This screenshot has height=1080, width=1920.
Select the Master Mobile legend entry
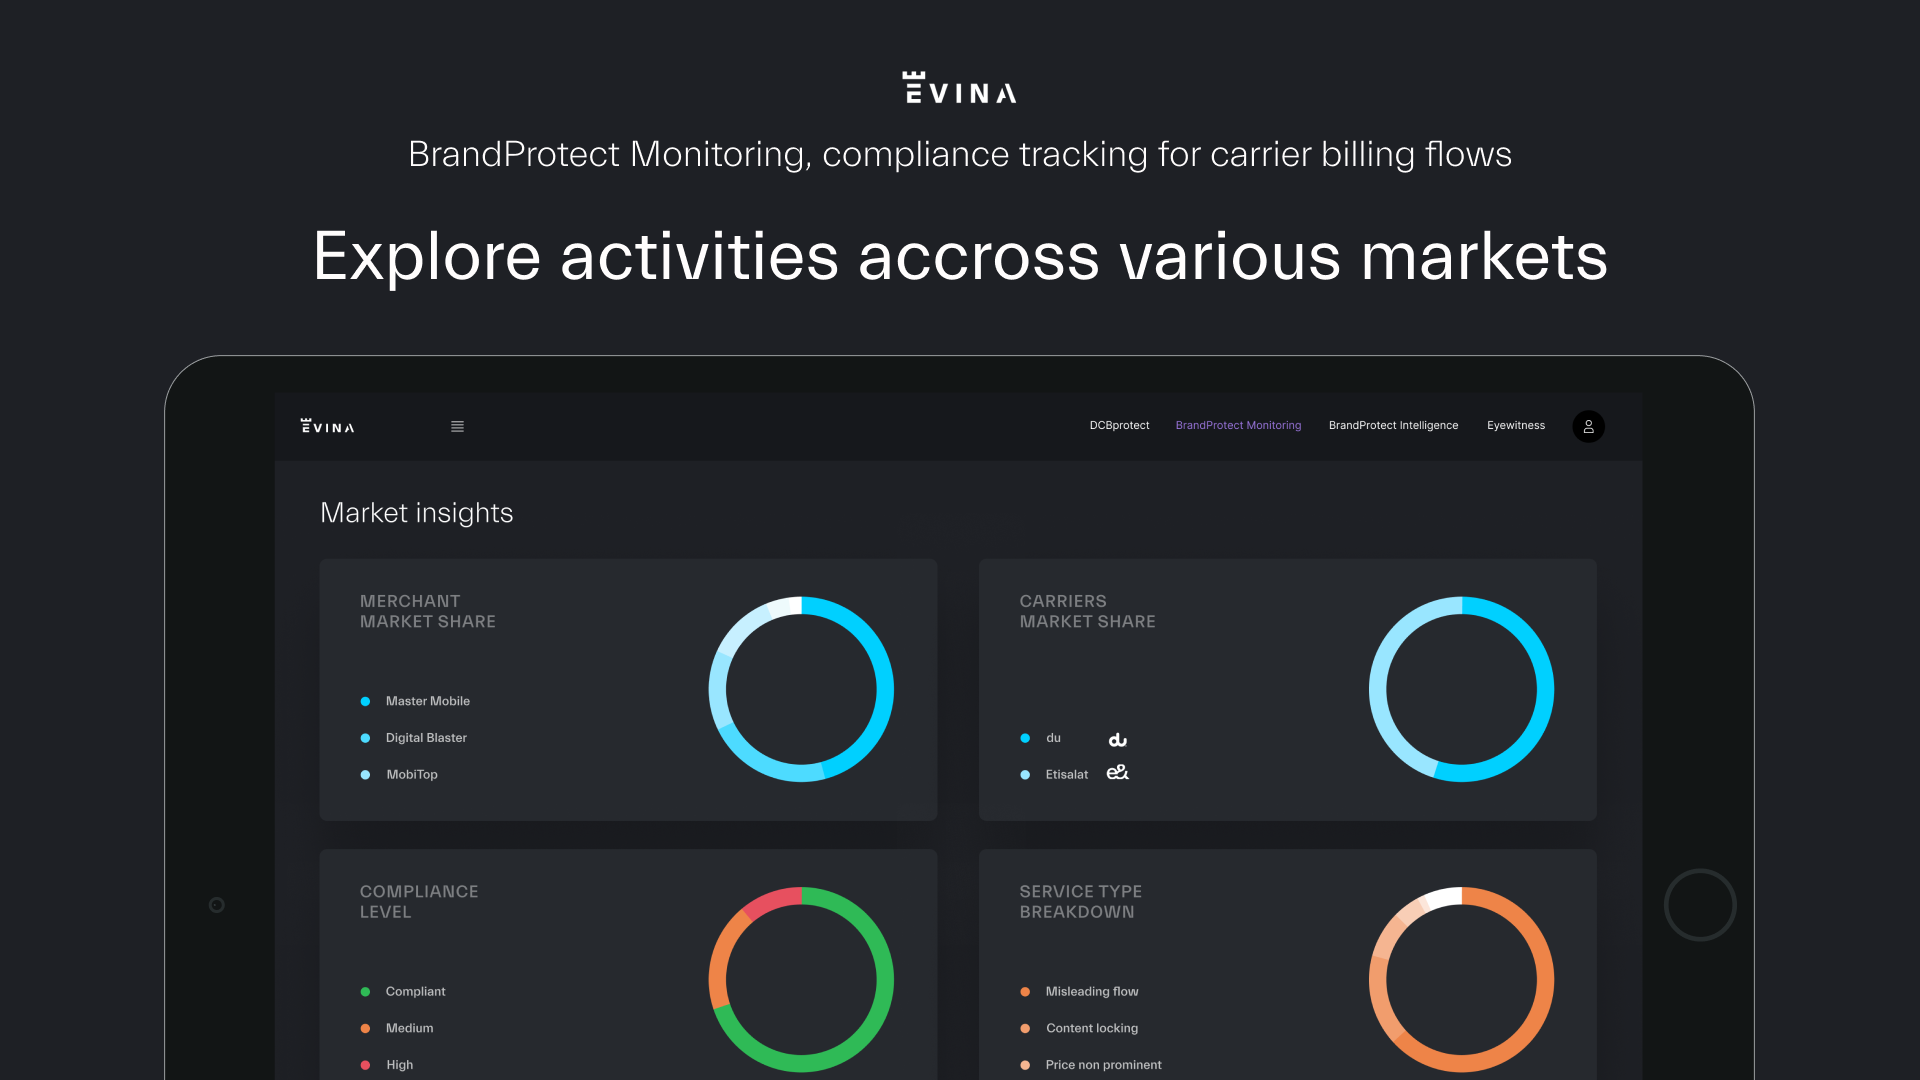click(x=427, y=701)
